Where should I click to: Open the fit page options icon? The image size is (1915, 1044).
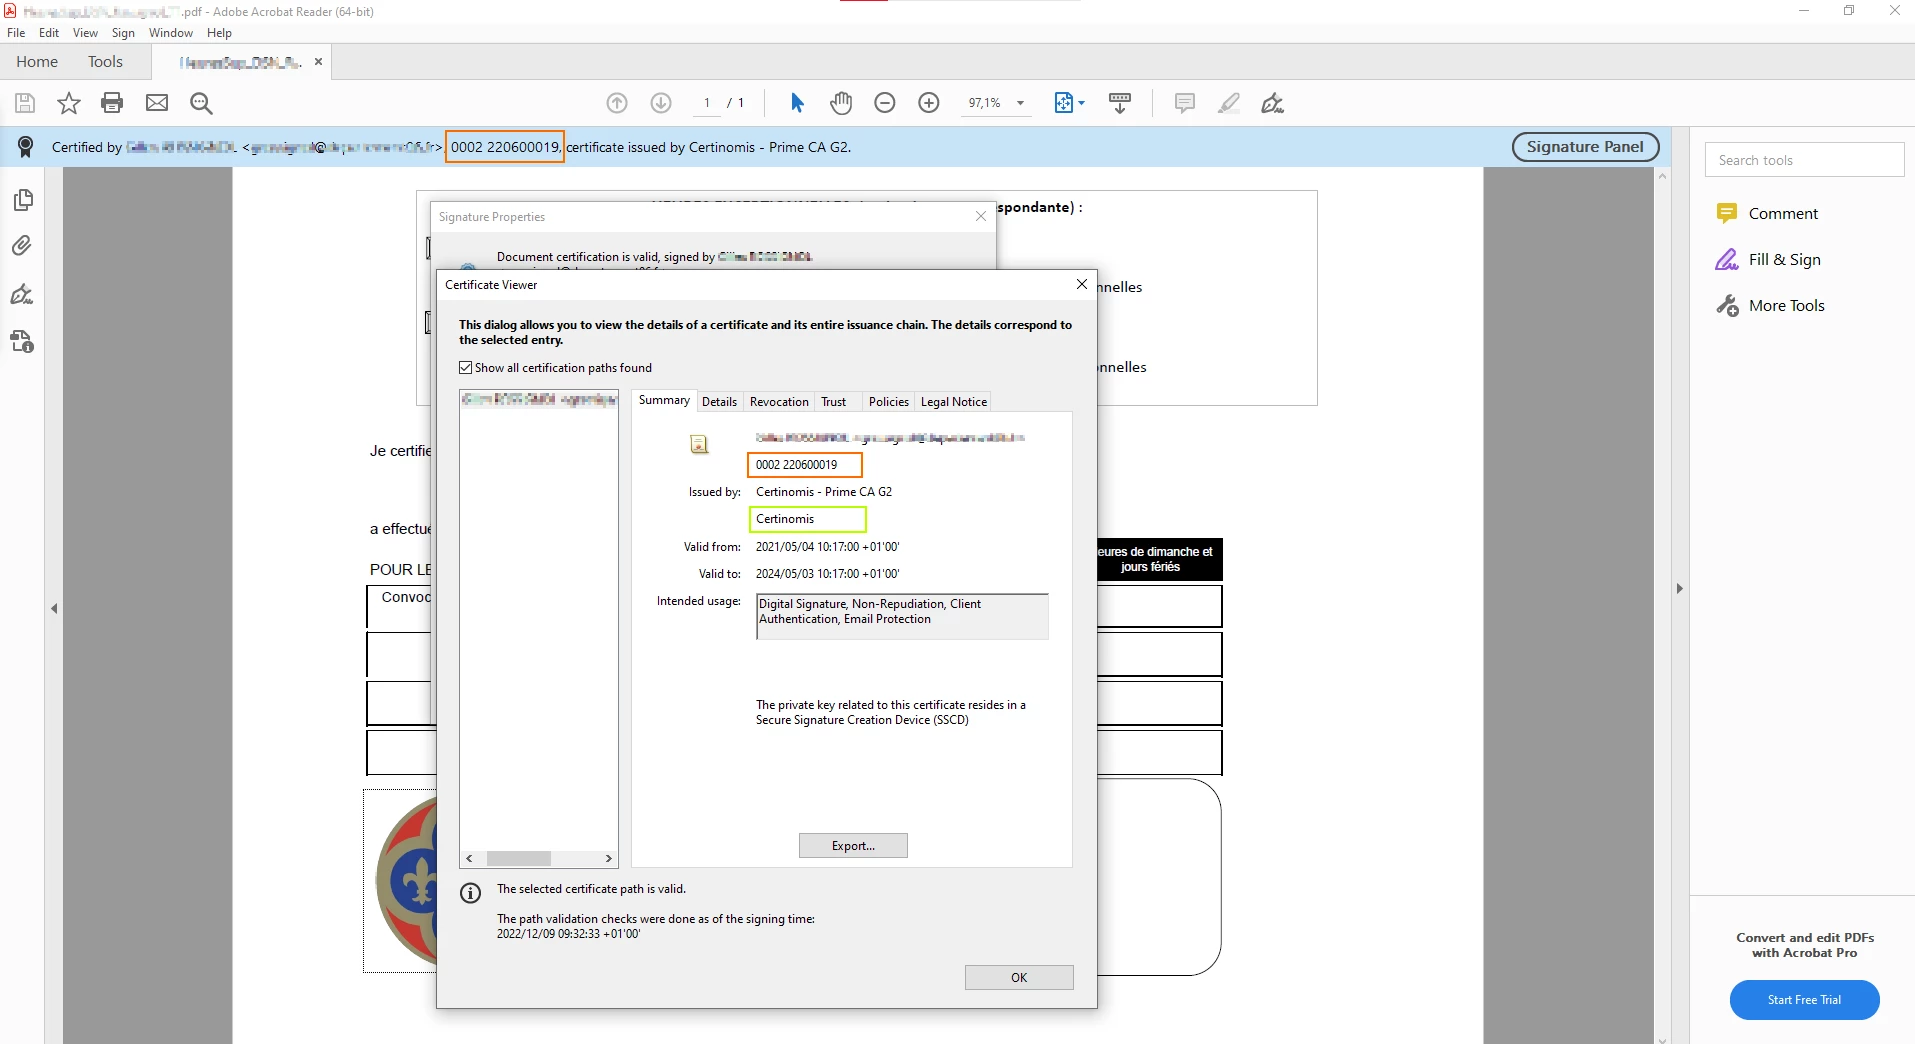(x=1069, y=103)
